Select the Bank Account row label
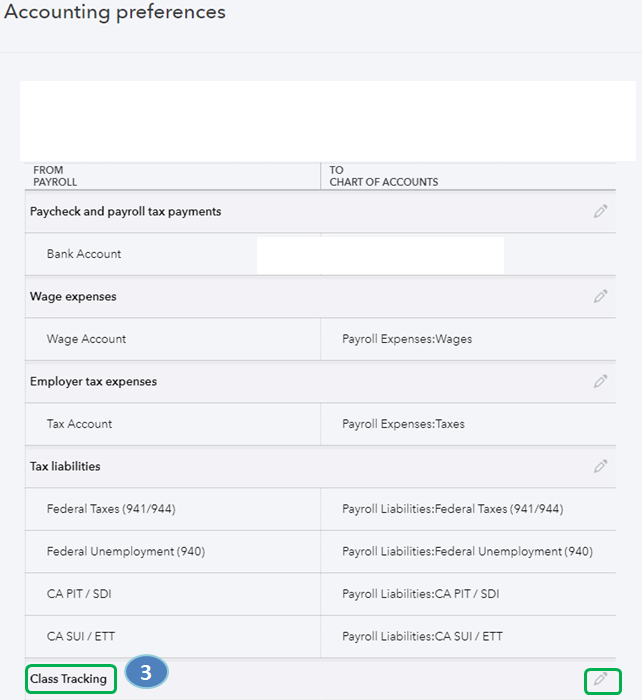This screenshot has height=700, width=642. point(84,254)
